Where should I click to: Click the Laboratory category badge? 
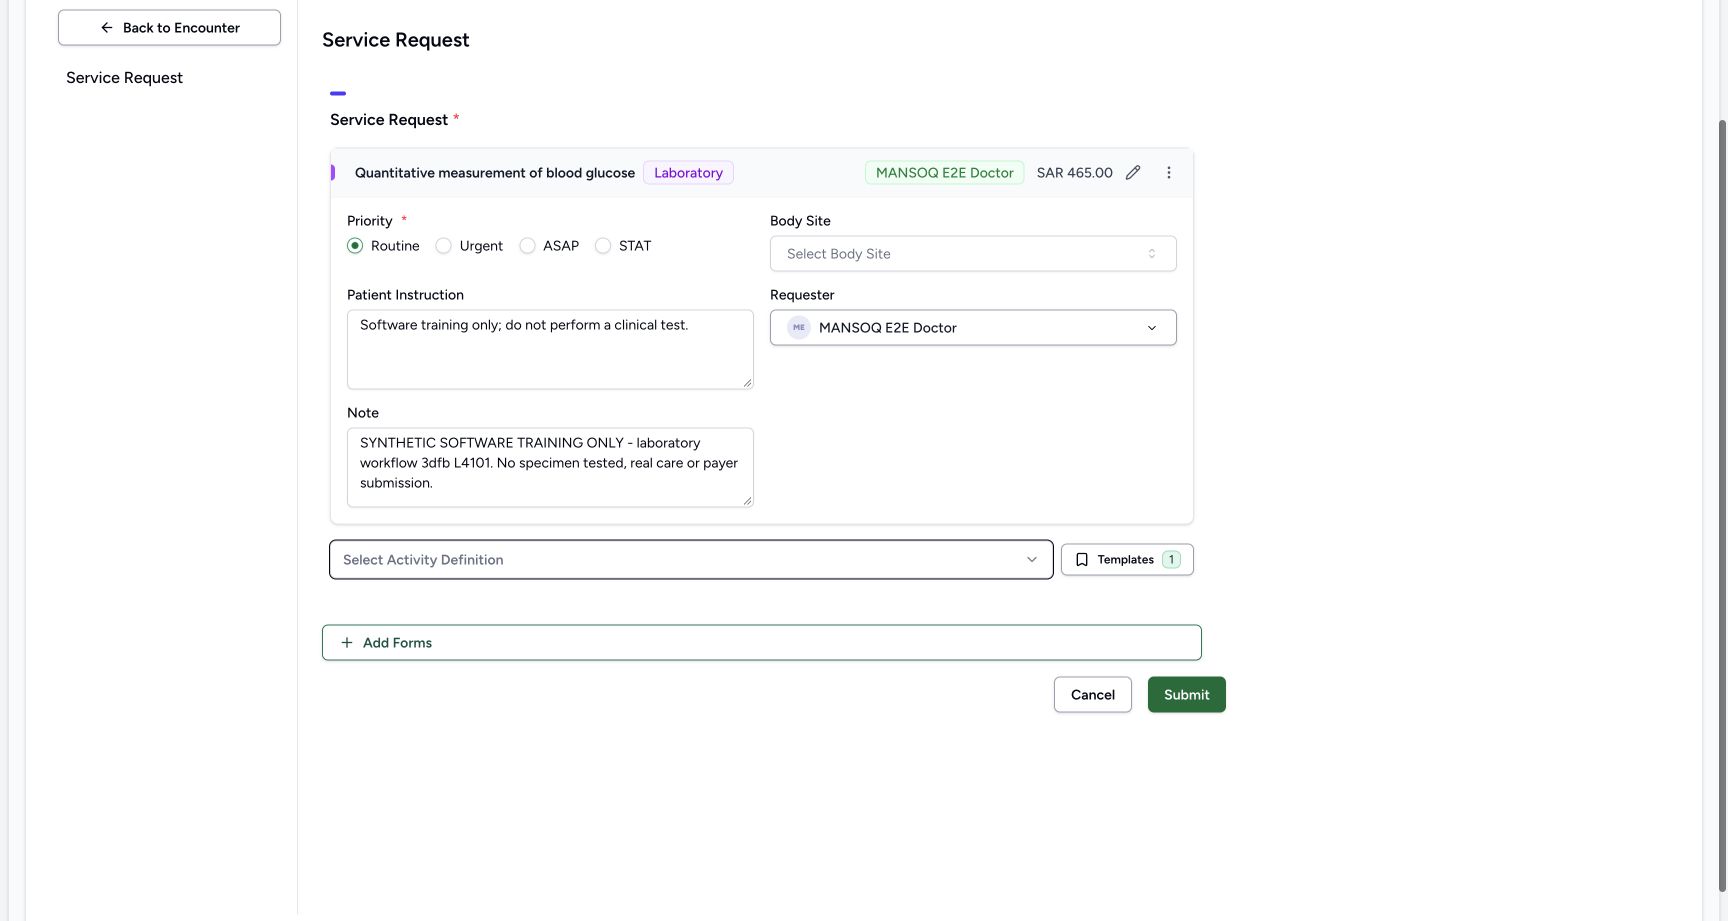point(688,173)
